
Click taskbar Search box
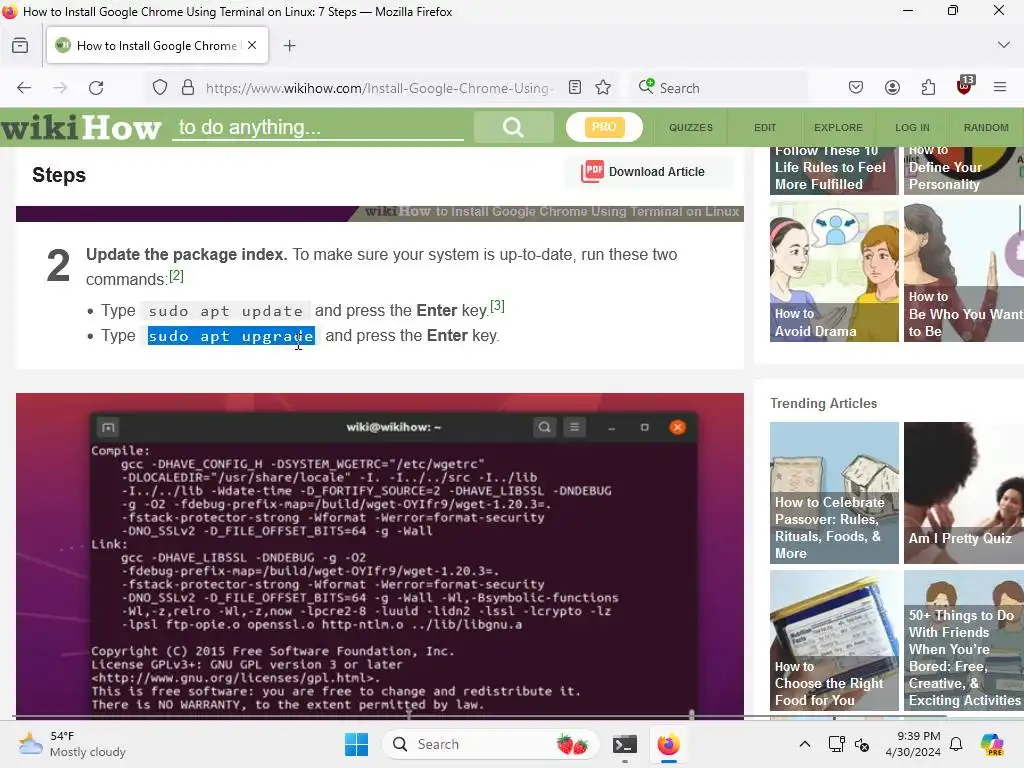(490, 744)
